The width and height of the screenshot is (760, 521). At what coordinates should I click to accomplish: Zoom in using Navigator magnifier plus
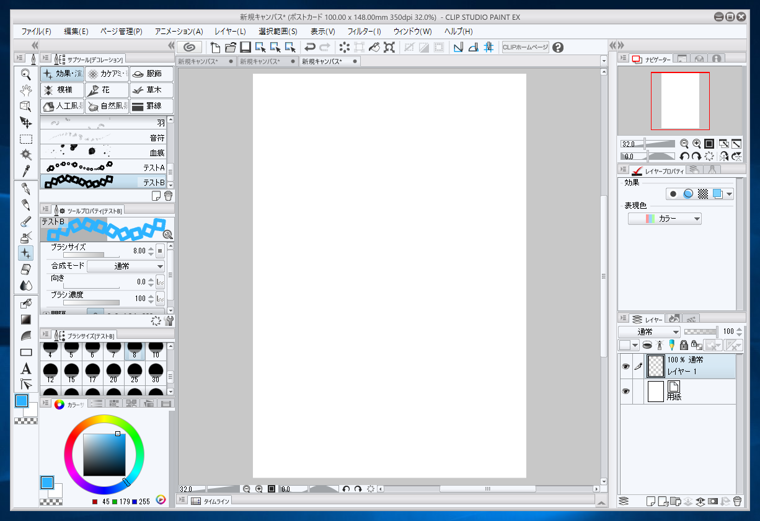[697, 143]
